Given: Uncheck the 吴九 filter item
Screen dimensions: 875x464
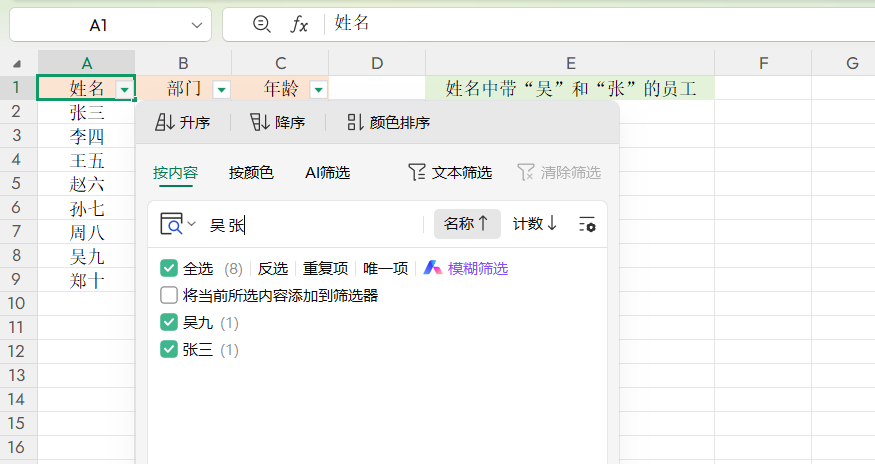Looking at the screenshot, I should 169,322.
